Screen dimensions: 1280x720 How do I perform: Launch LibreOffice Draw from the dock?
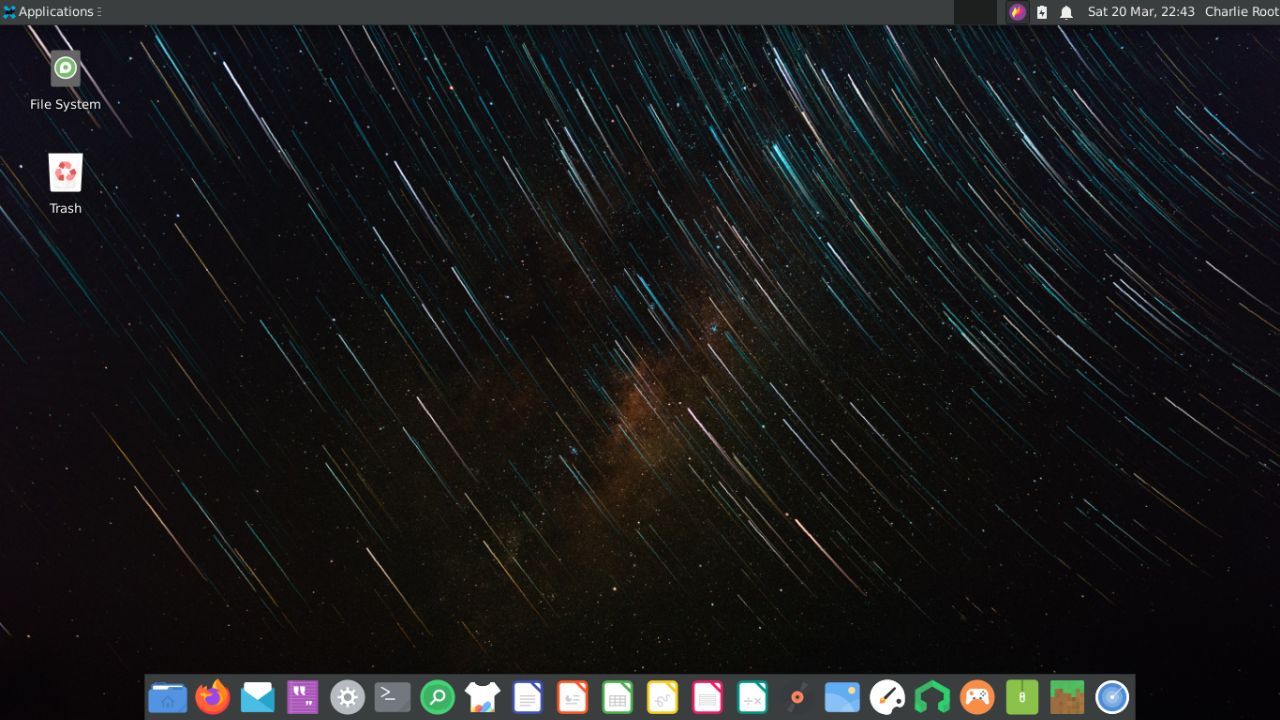tap(663, 697)
